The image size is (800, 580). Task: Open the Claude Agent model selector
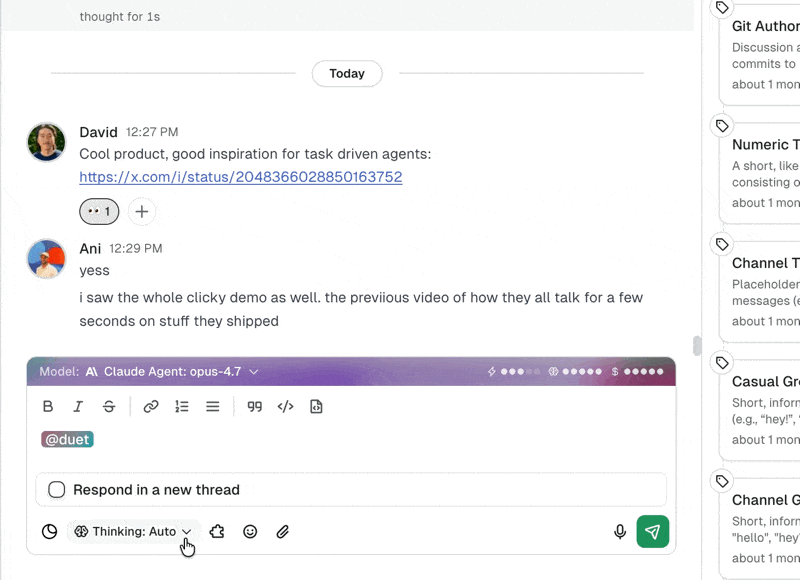(172, 372)
